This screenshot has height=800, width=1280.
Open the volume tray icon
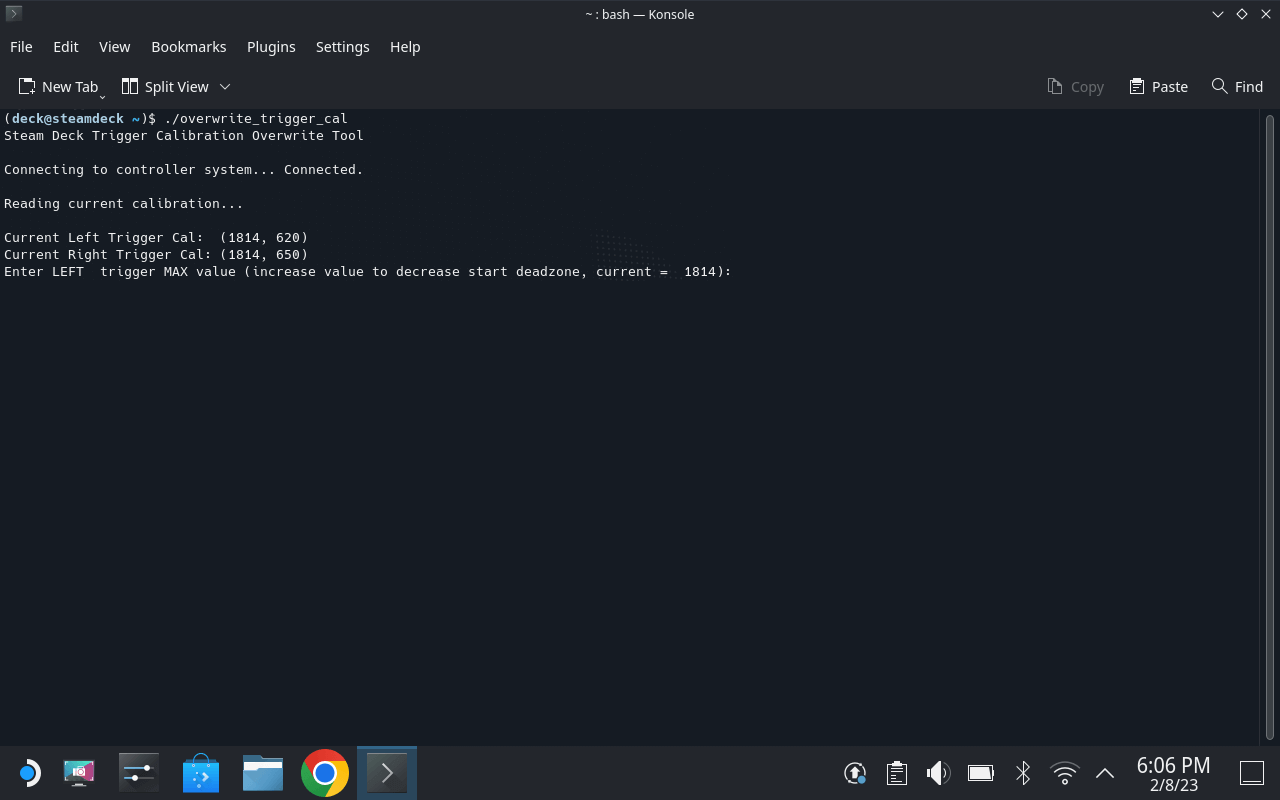[x=938, y=773]
